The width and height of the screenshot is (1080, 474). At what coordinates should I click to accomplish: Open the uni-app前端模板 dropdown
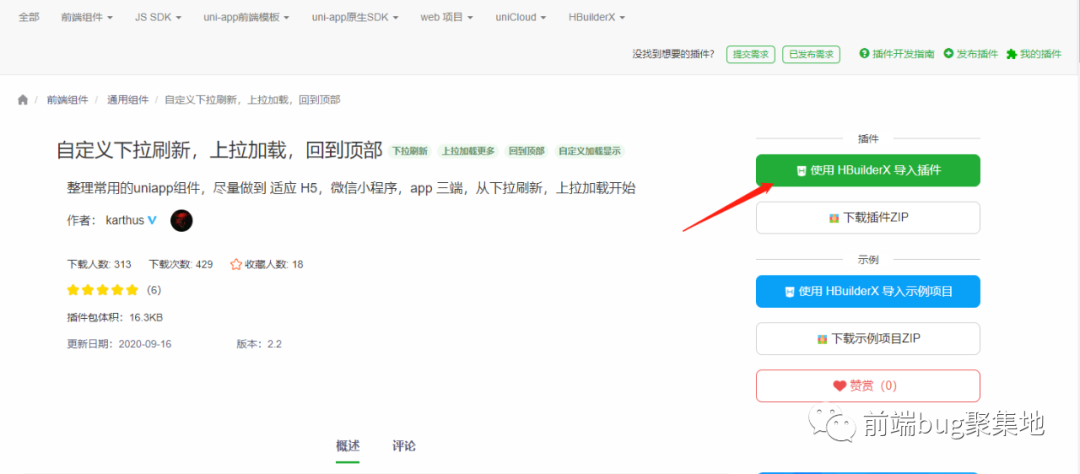tap(246, 17)
